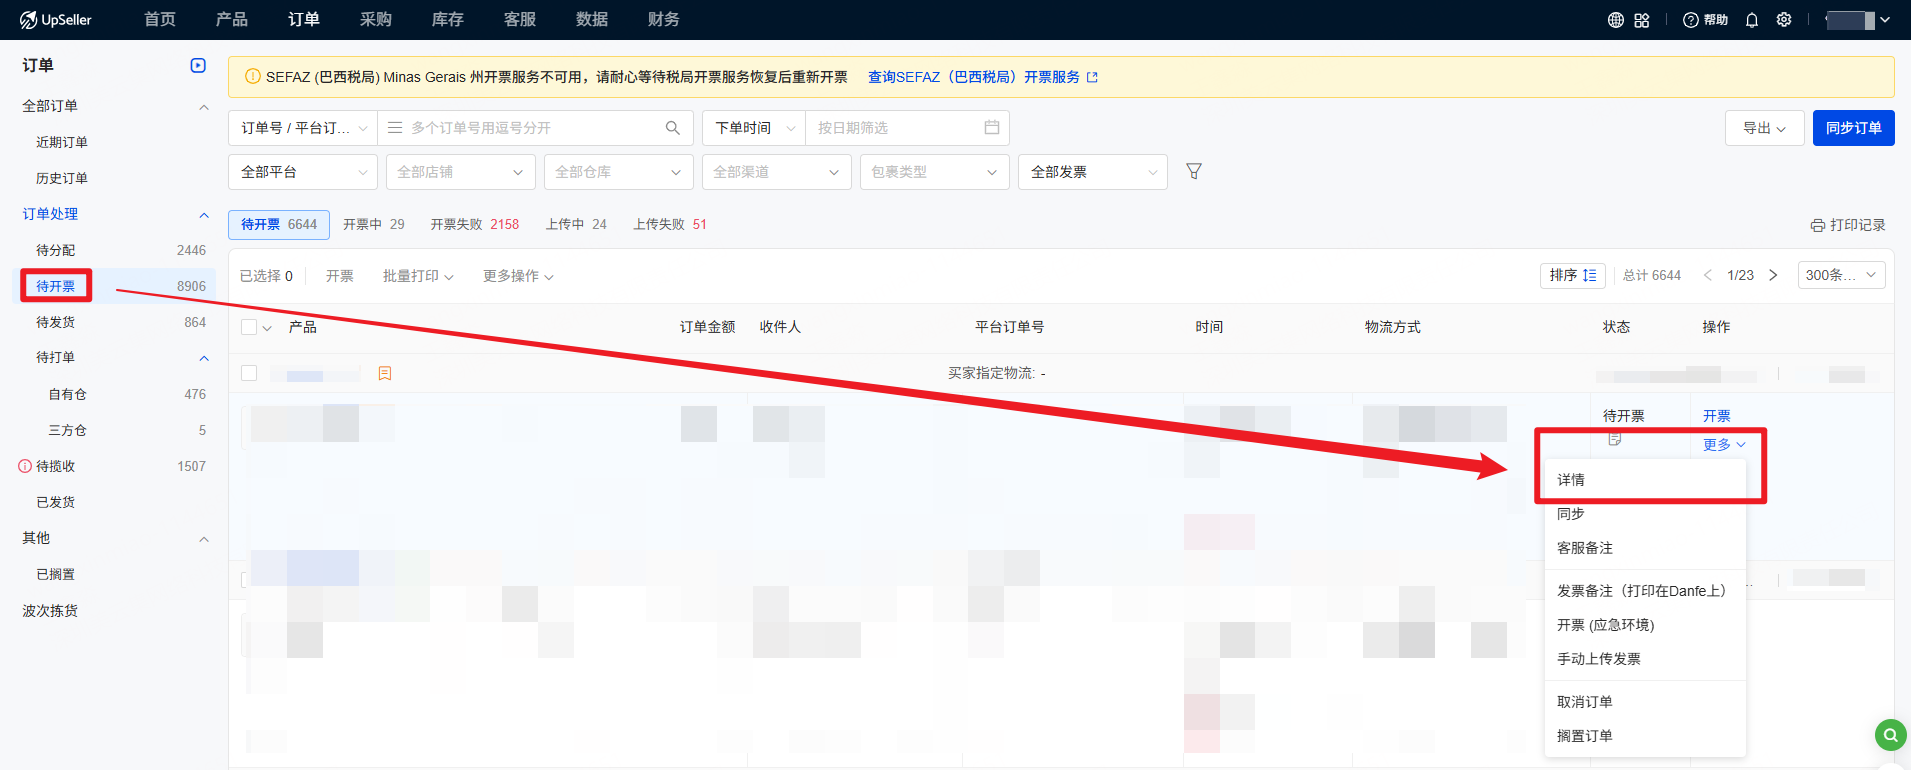Image resolution: width=1911 pixels, height=770 pixels.
Task: Open the apps grid icon
Action: coord(1642,20)
